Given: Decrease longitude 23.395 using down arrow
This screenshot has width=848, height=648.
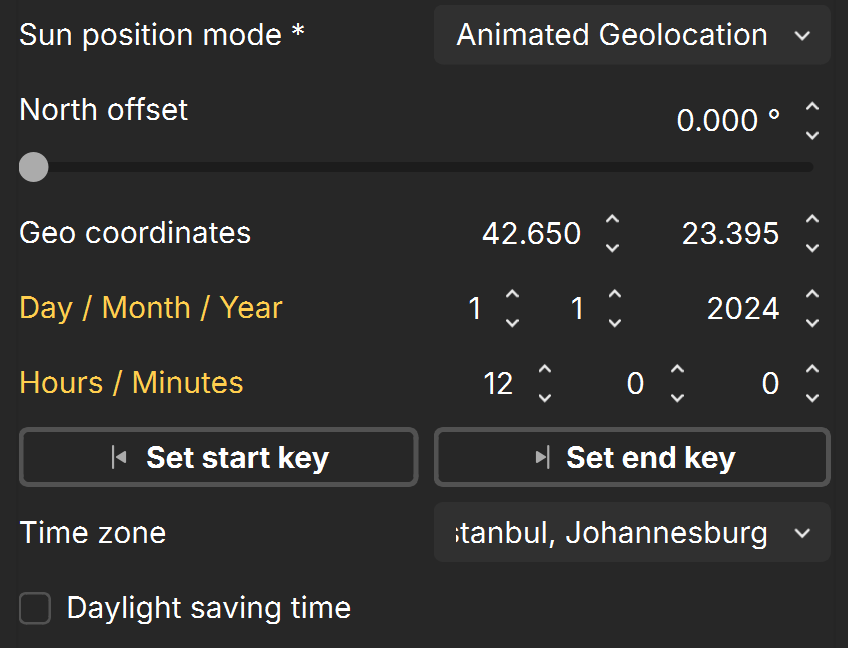Looking at the screenshot, I should tap(812, 248).
